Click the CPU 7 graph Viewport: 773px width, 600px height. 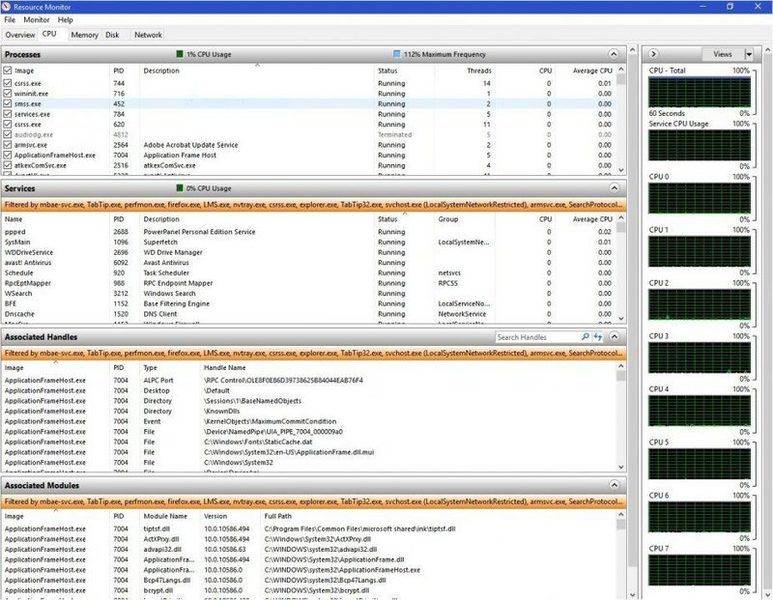[700, 570]
